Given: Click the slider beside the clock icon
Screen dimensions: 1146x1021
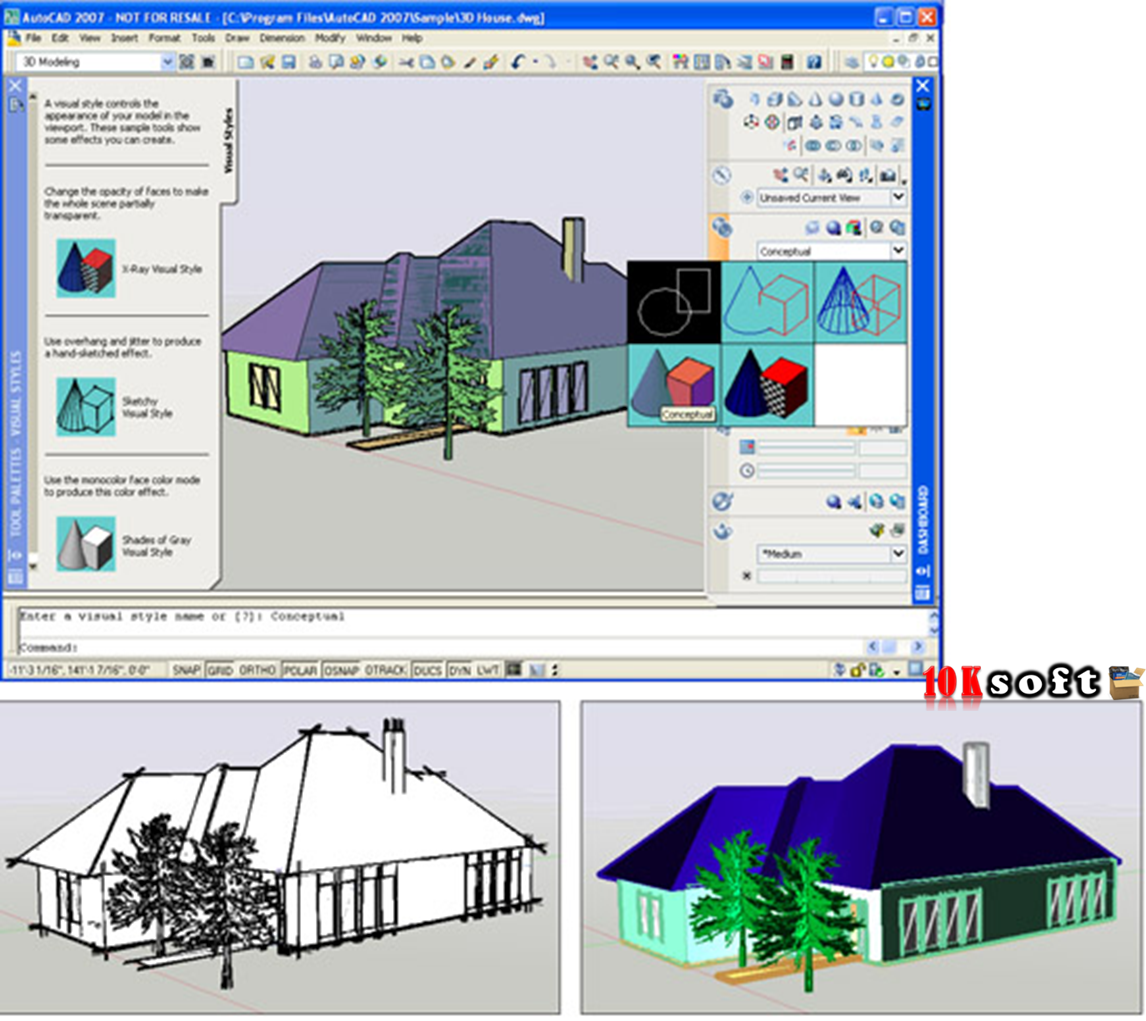Looking at the screenshot, I should tap(807, 471).
